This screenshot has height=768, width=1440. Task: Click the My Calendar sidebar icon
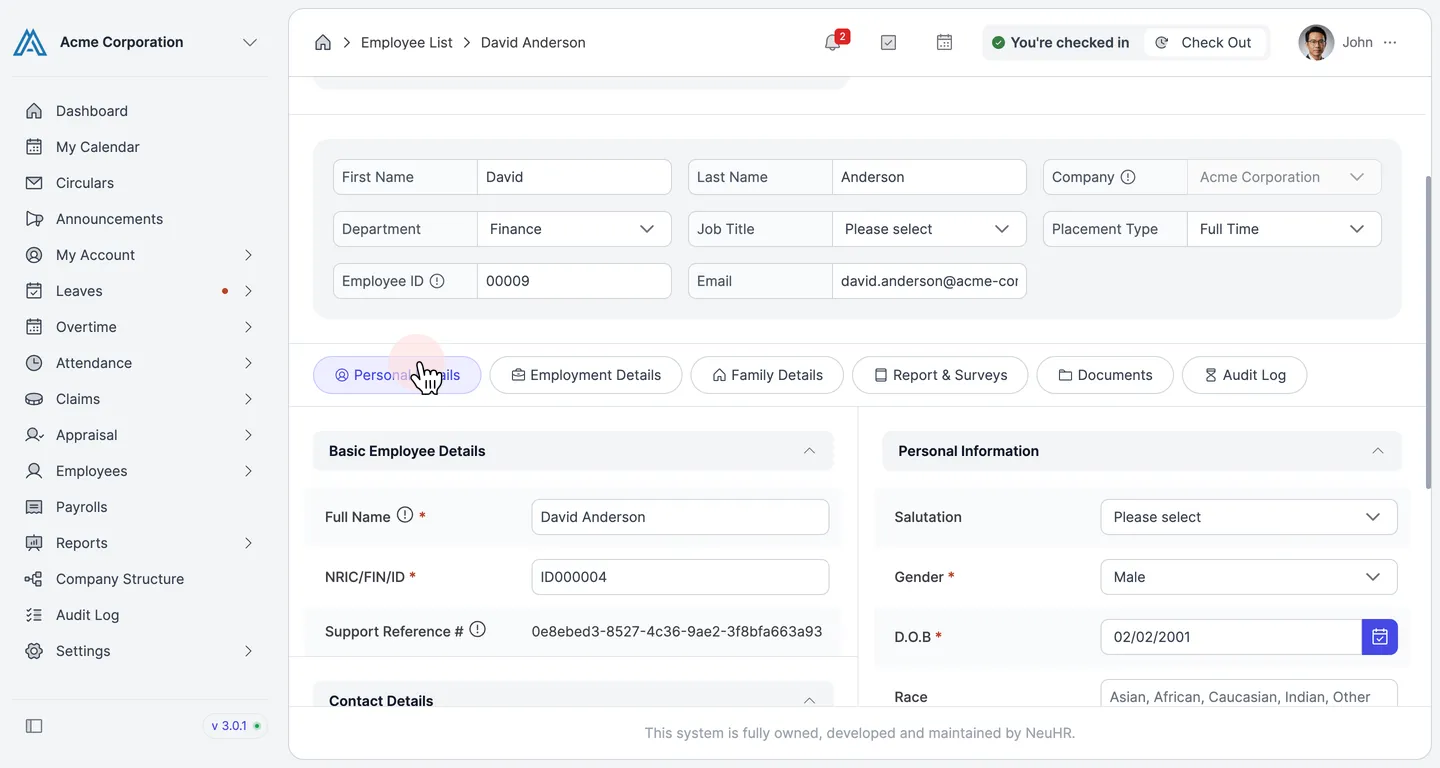34,147
